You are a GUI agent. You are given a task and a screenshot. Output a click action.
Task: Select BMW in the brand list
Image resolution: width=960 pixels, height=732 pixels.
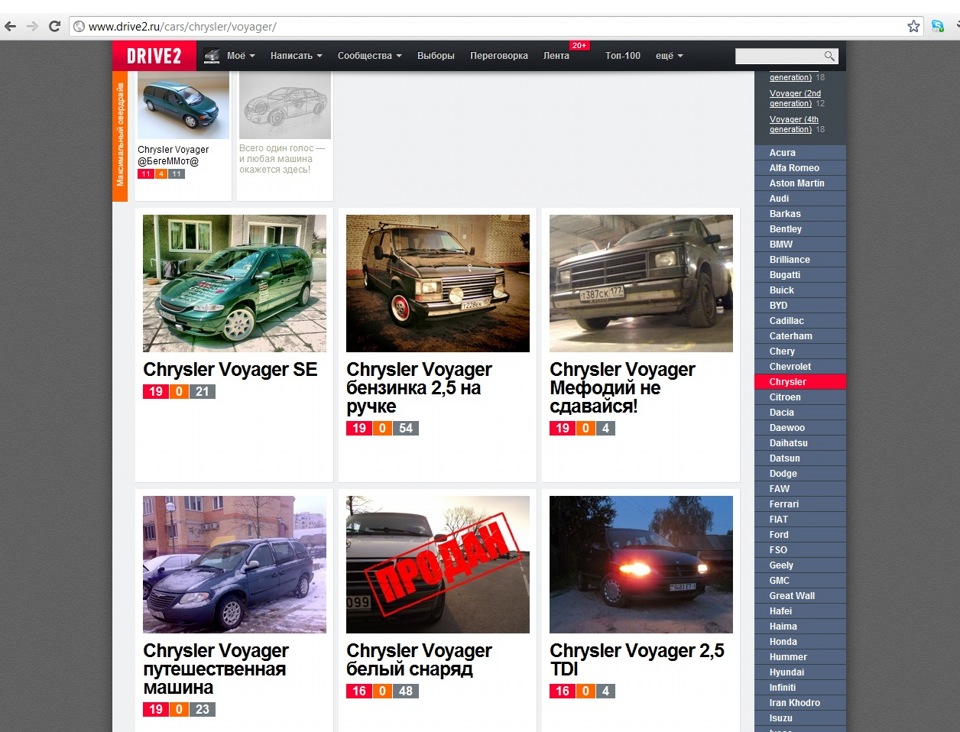pyautogui.click(x=800, y=244)
